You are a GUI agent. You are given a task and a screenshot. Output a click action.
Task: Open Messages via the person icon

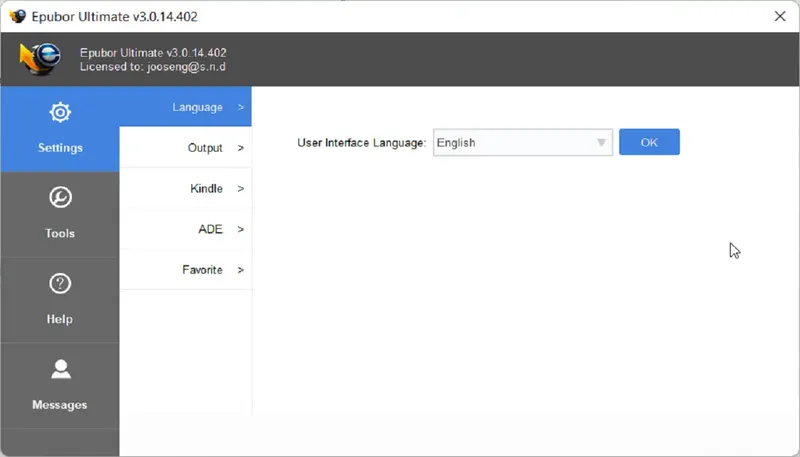coord(60,370)
